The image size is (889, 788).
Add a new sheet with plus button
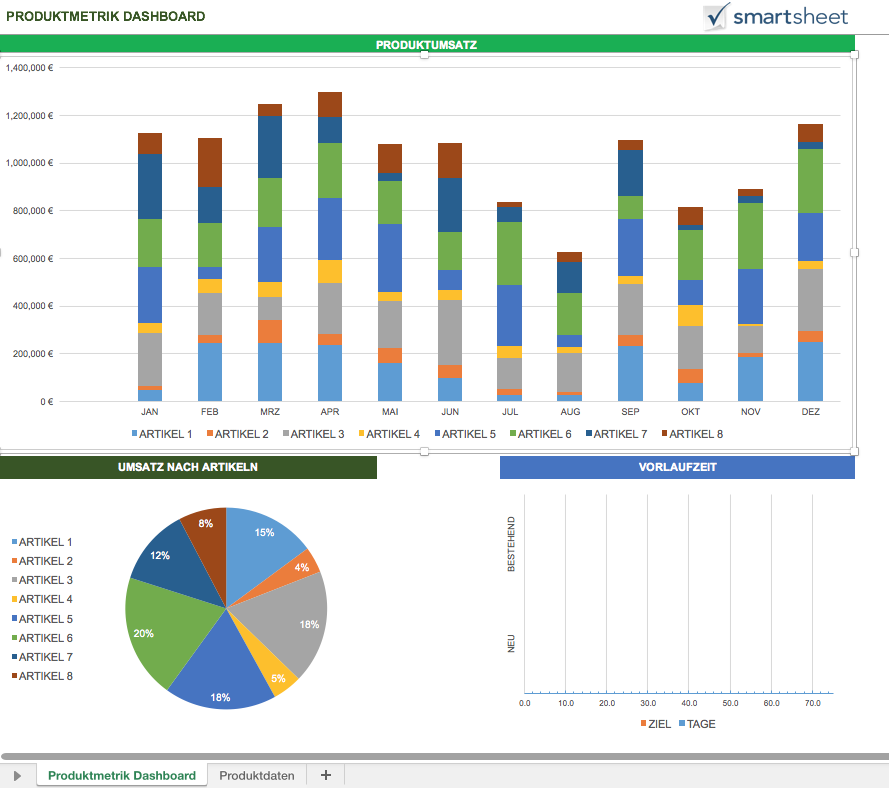point(325,775)
